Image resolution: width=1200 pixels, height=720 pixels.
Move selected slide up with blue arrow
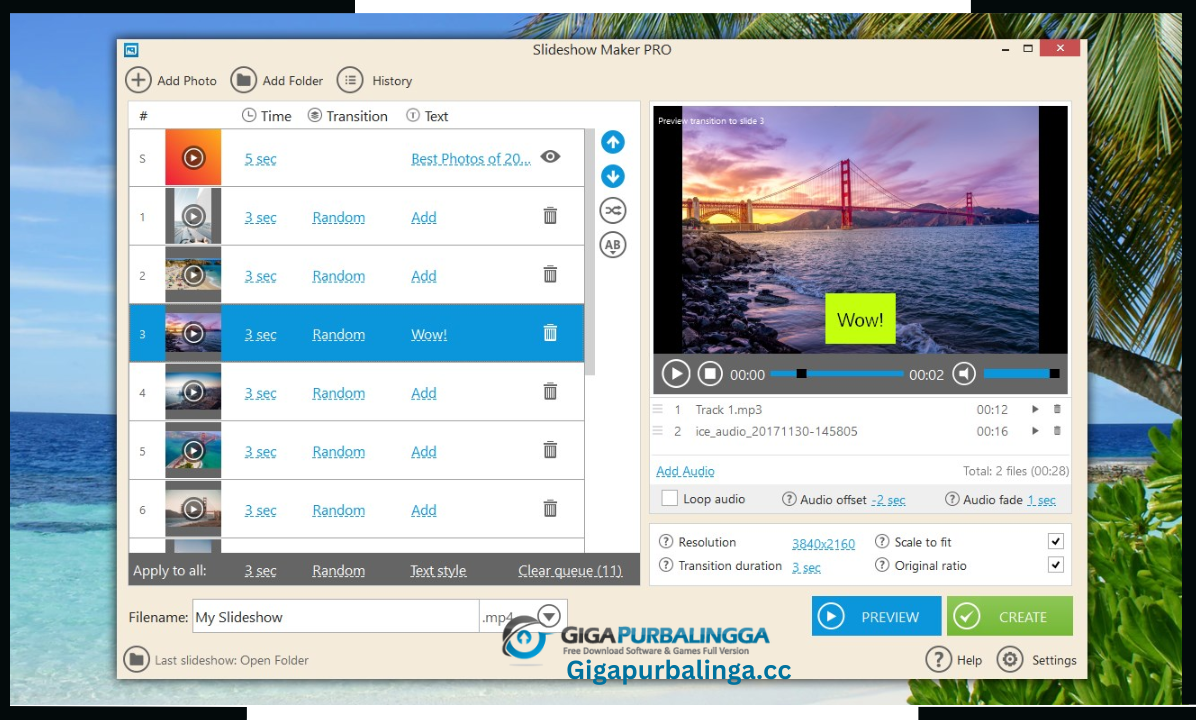[x=613, y=142]
